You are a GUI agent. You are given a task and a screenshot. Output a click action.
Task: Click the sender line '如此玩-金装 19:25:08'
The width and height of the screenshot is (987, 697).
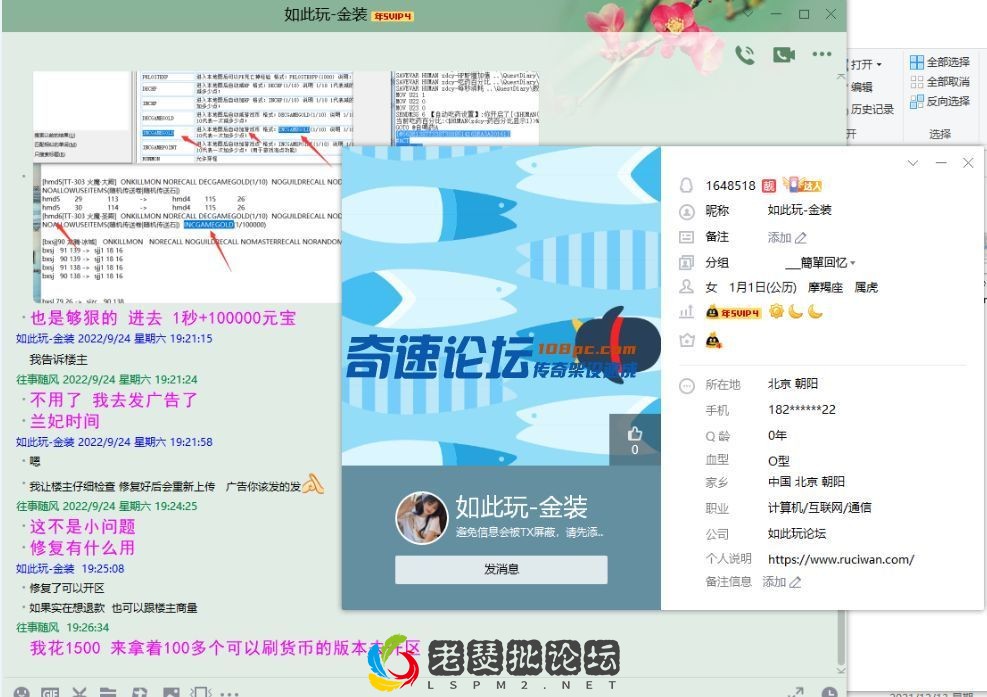70,569
